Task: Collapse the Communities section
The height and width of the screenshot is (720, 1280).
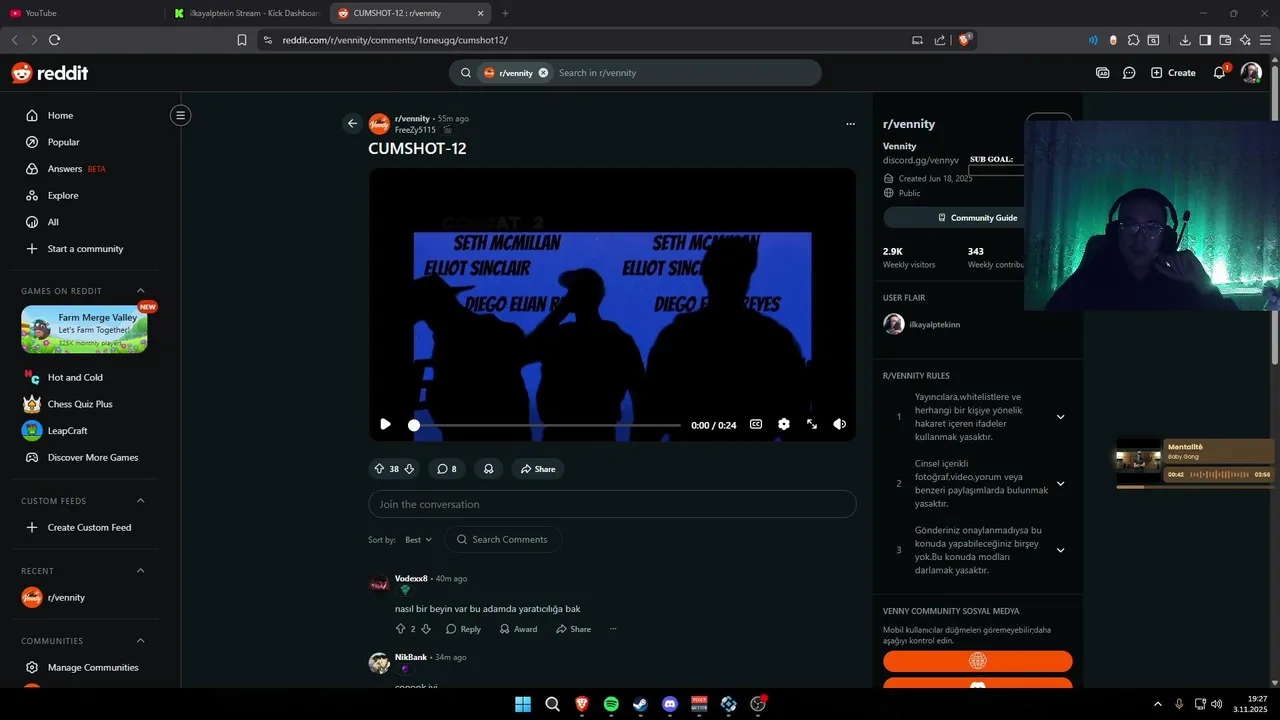Action: [140, 641]
